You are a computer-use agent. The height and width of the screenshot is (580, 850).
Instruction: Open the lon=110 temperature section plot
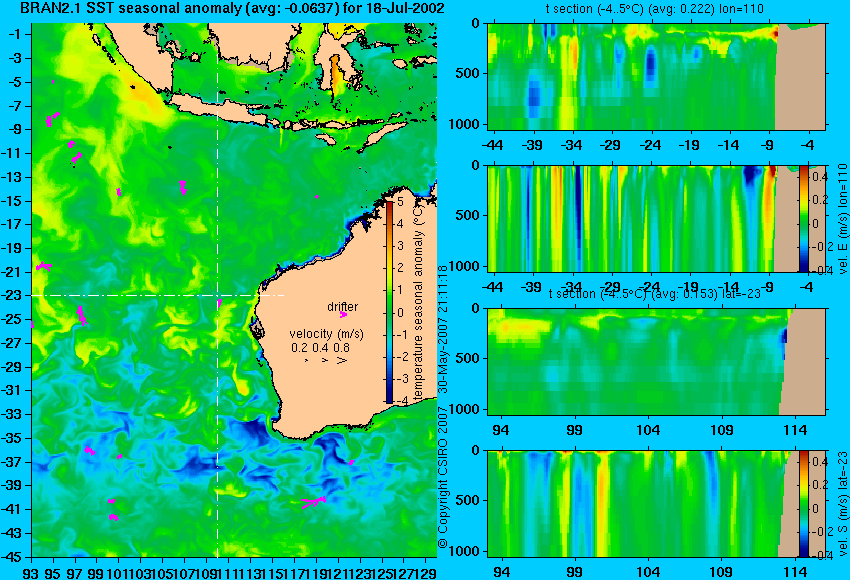pyautogui.click(x=656, y=76)
